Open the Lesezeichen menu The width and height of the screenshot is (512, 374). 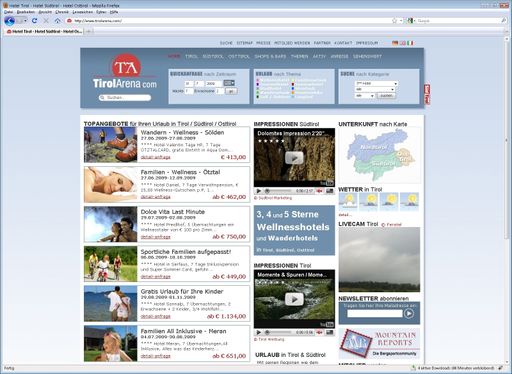(x=83, y=12)
